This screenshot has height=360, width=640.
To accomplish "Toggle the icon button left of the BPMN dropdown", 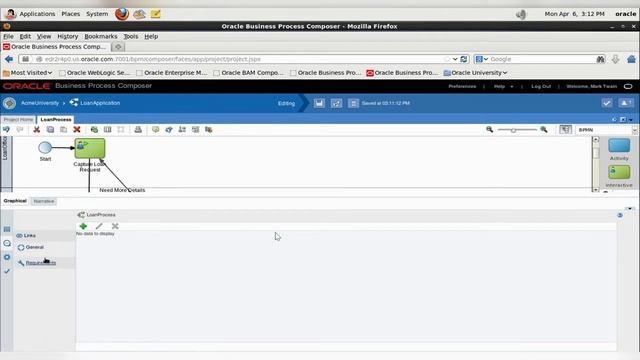I will pos(565,129).
